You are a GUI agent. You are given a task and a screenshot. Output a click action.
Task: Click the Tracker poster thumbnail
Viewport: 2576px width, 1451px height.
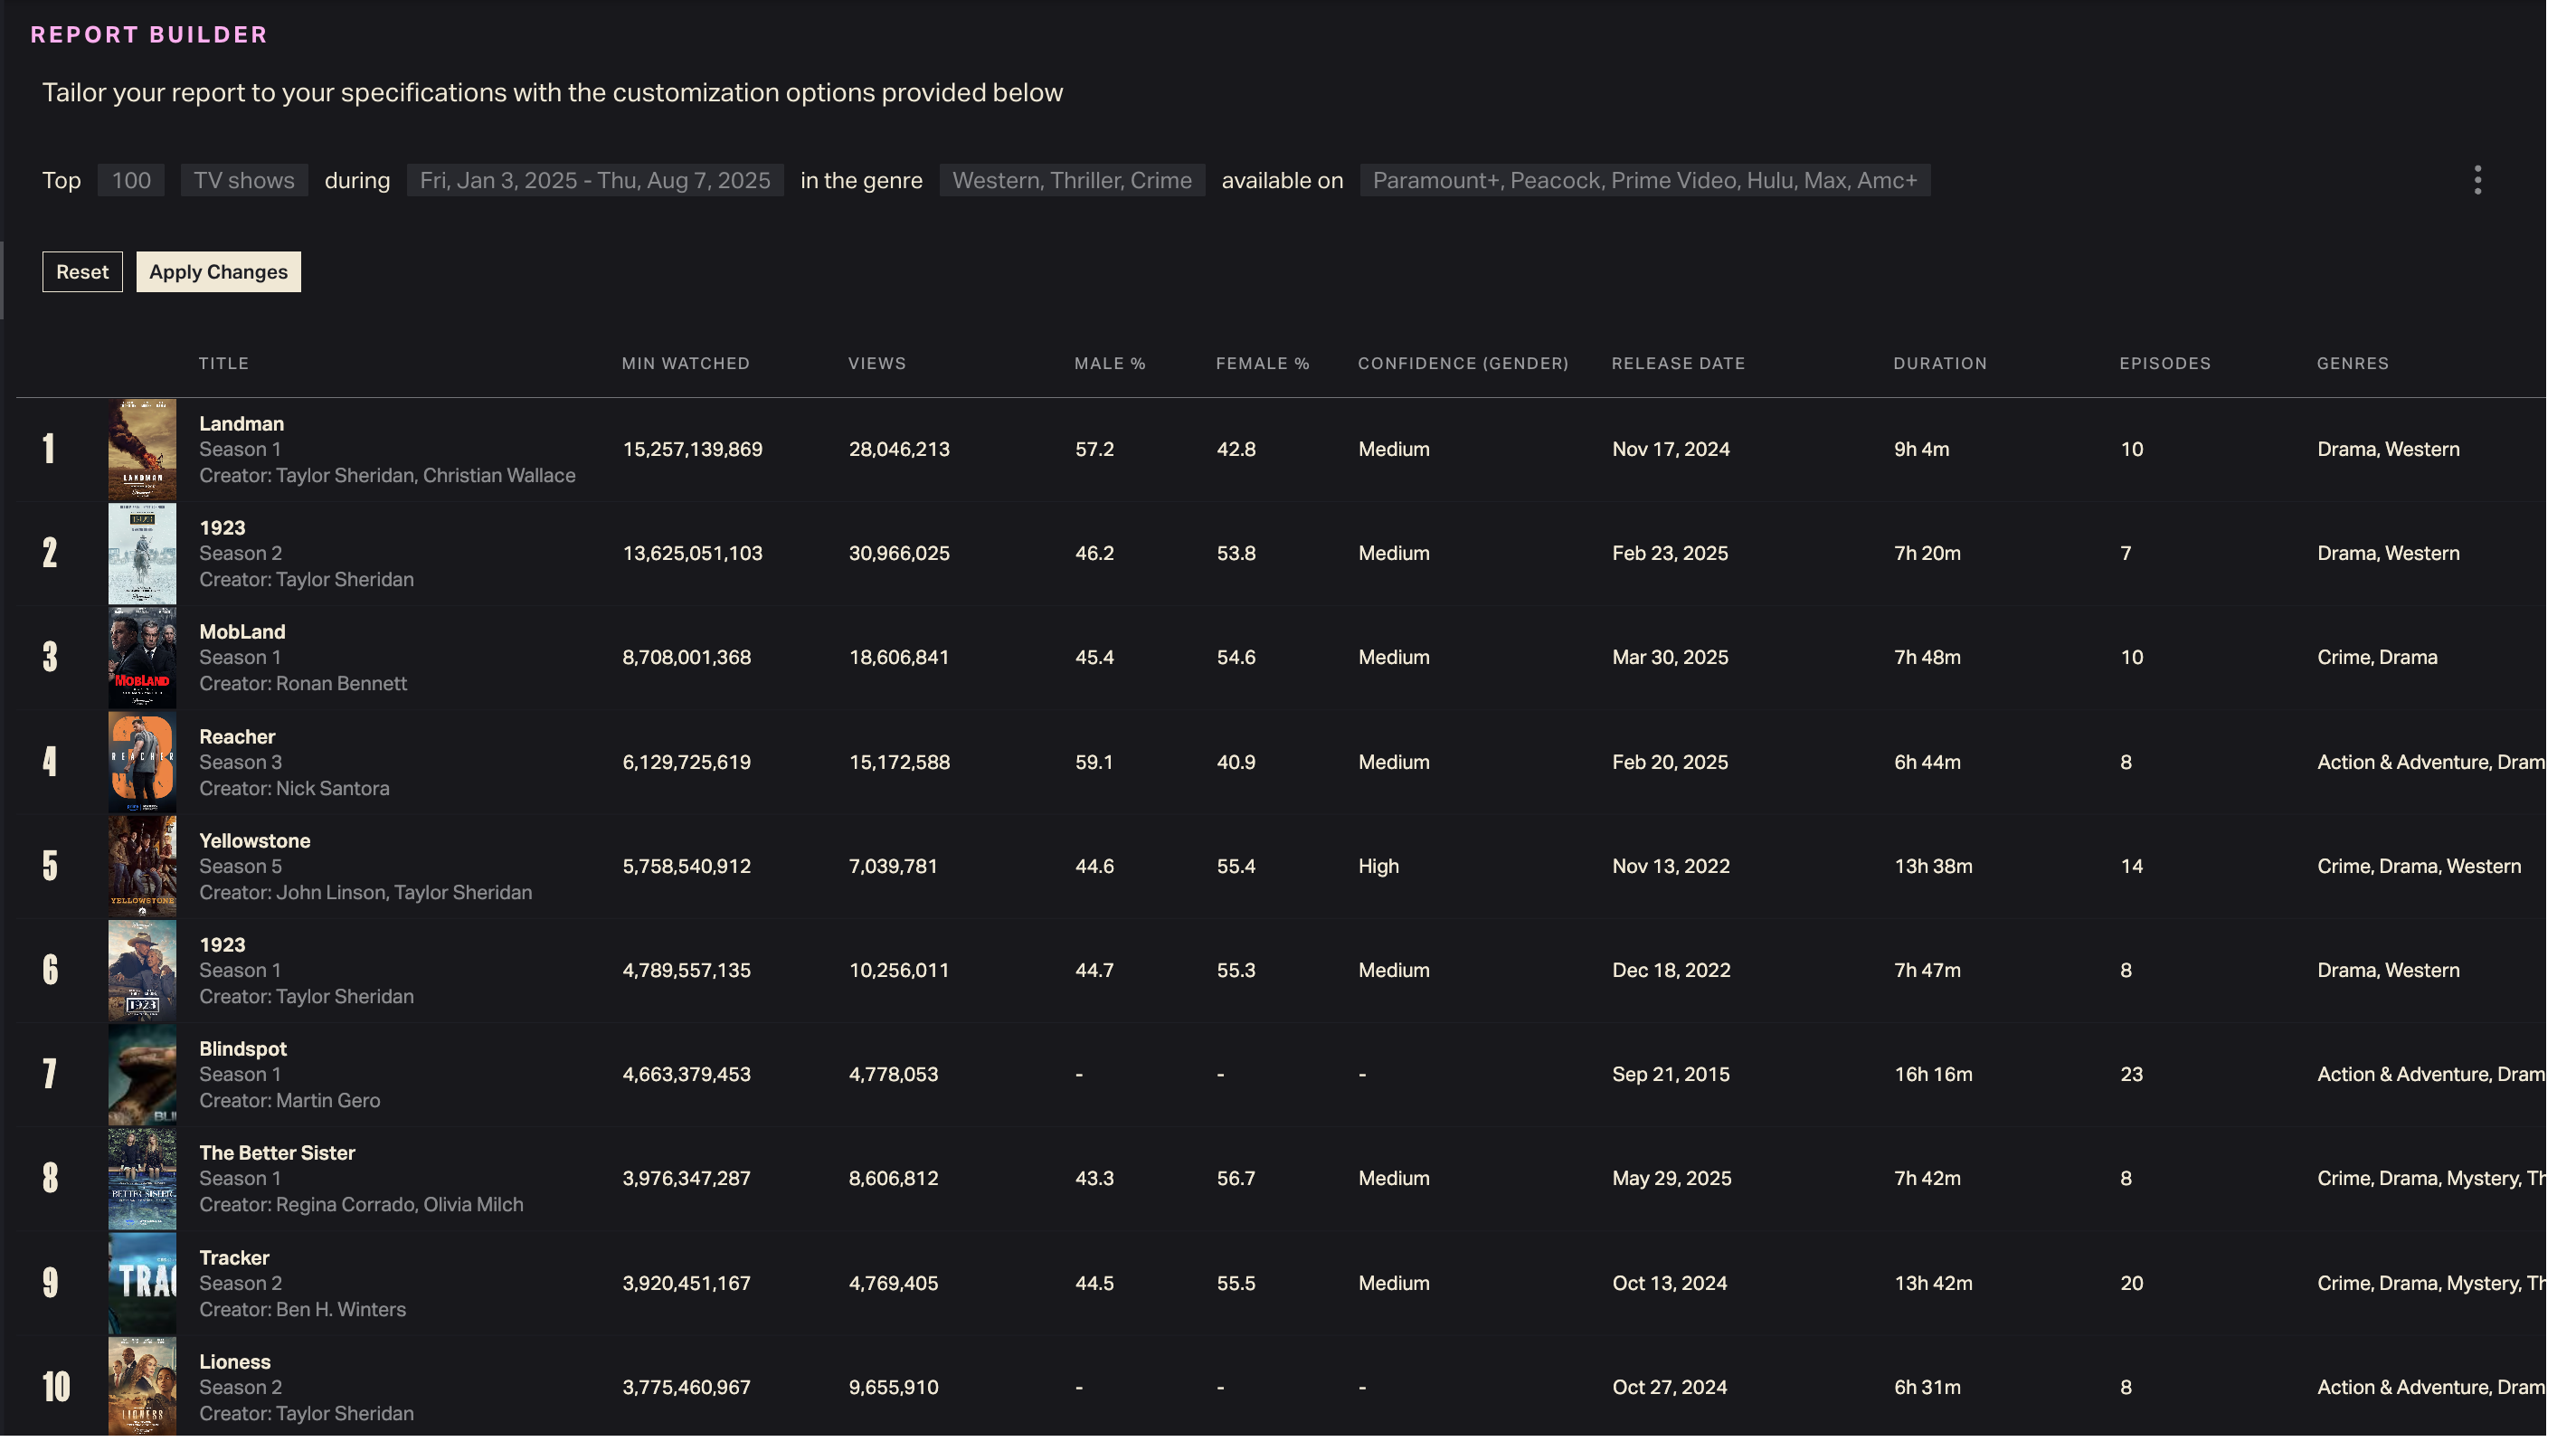tap(142, 1283)
